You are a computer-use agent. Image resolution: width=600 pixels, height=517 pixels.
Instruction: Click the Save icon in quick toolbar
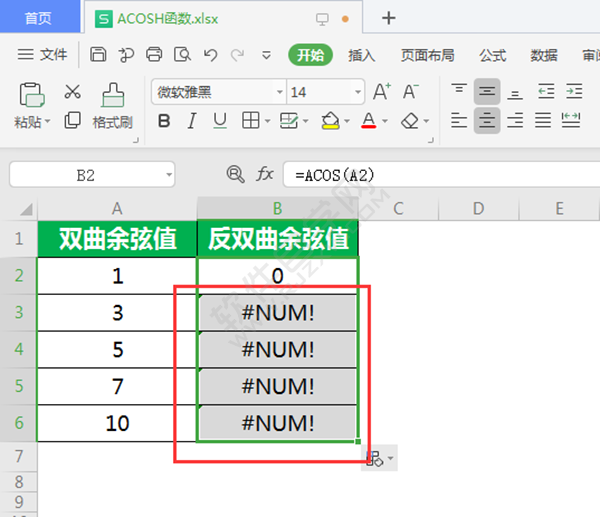point(98,55)
